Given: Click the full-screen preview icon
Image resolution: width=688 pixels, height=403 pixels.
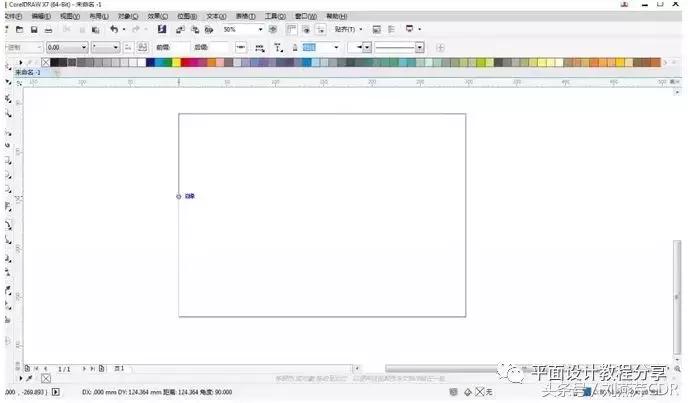Looking at the screenshot, I should (272, 29).
